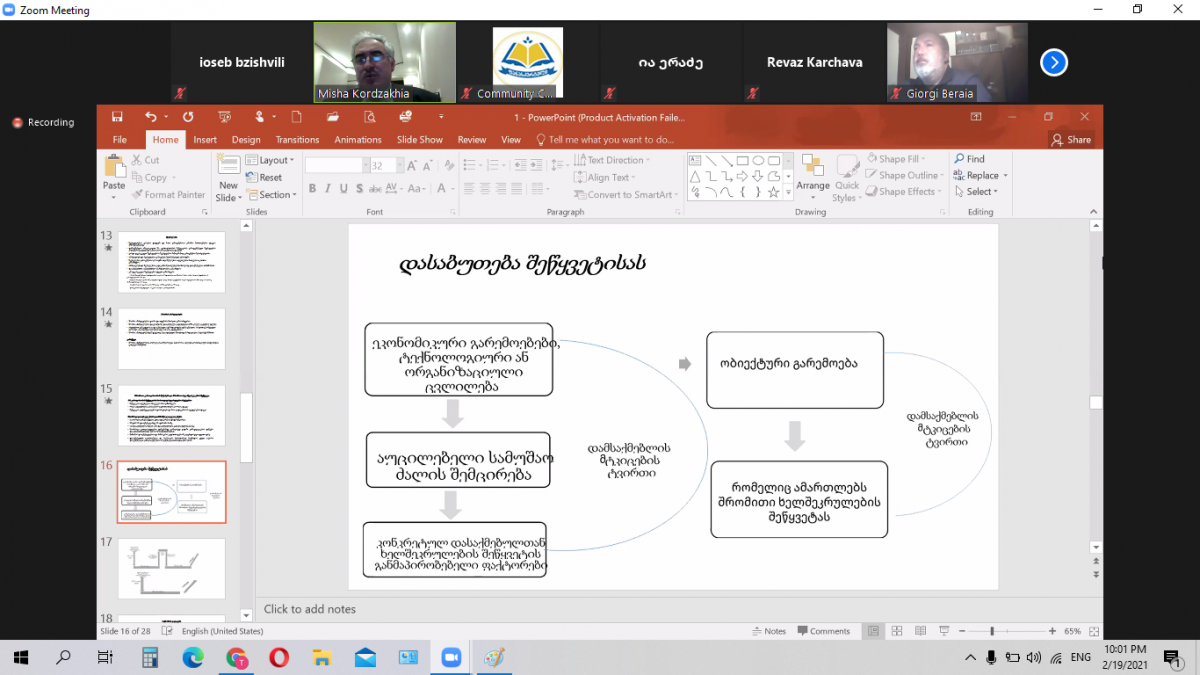Expand the Text Direction dropdown
The image size is (1200, 675).
pyautogui.click(x=613, y=160)
